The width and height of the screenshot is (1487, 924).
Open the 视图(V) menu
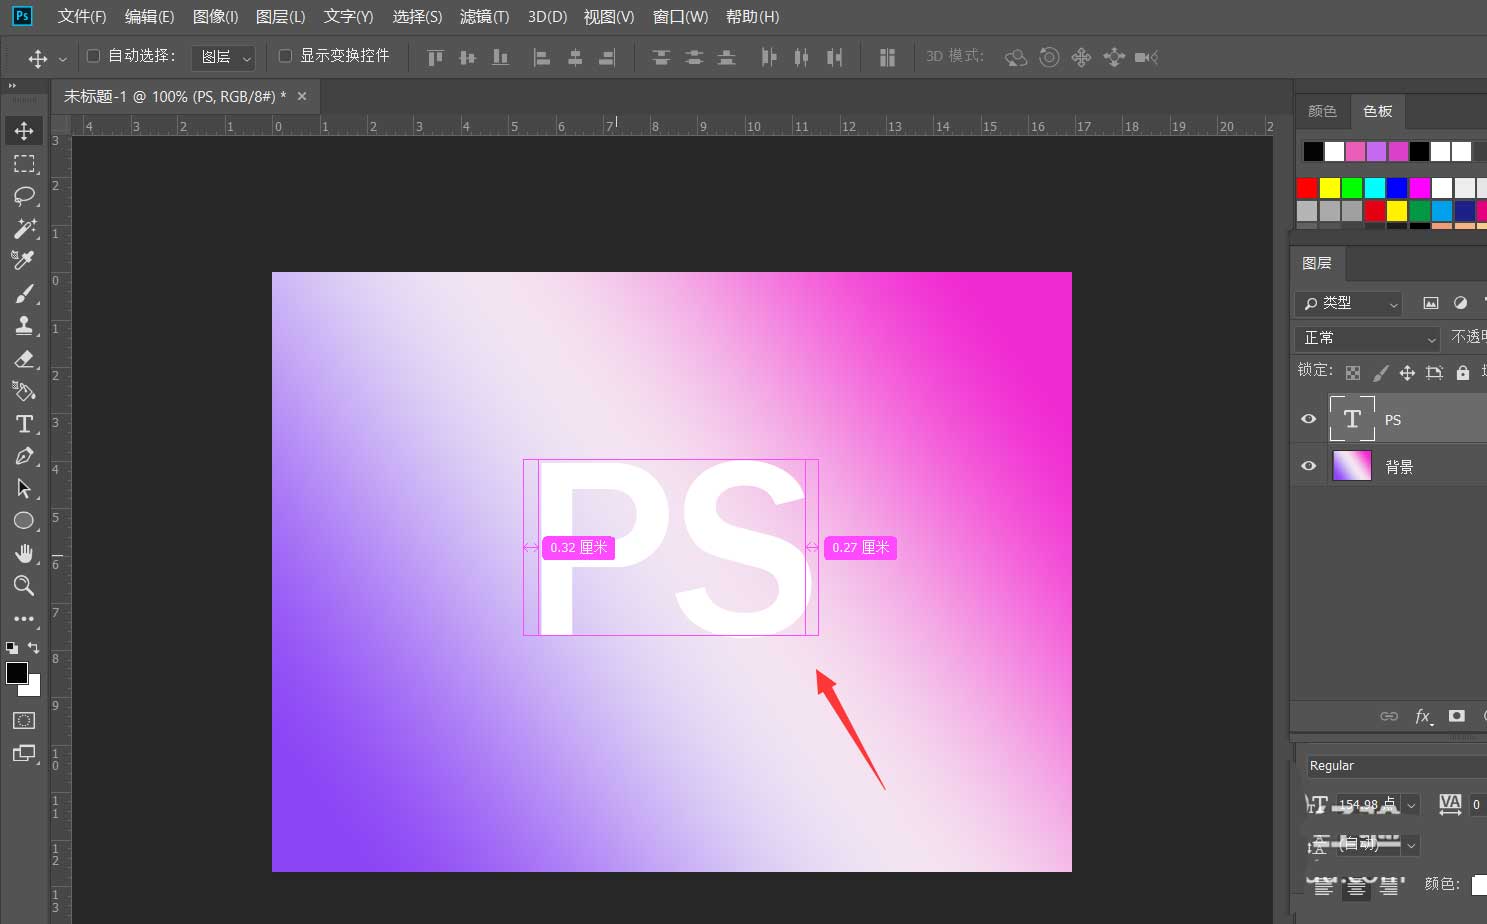point(609,17)
